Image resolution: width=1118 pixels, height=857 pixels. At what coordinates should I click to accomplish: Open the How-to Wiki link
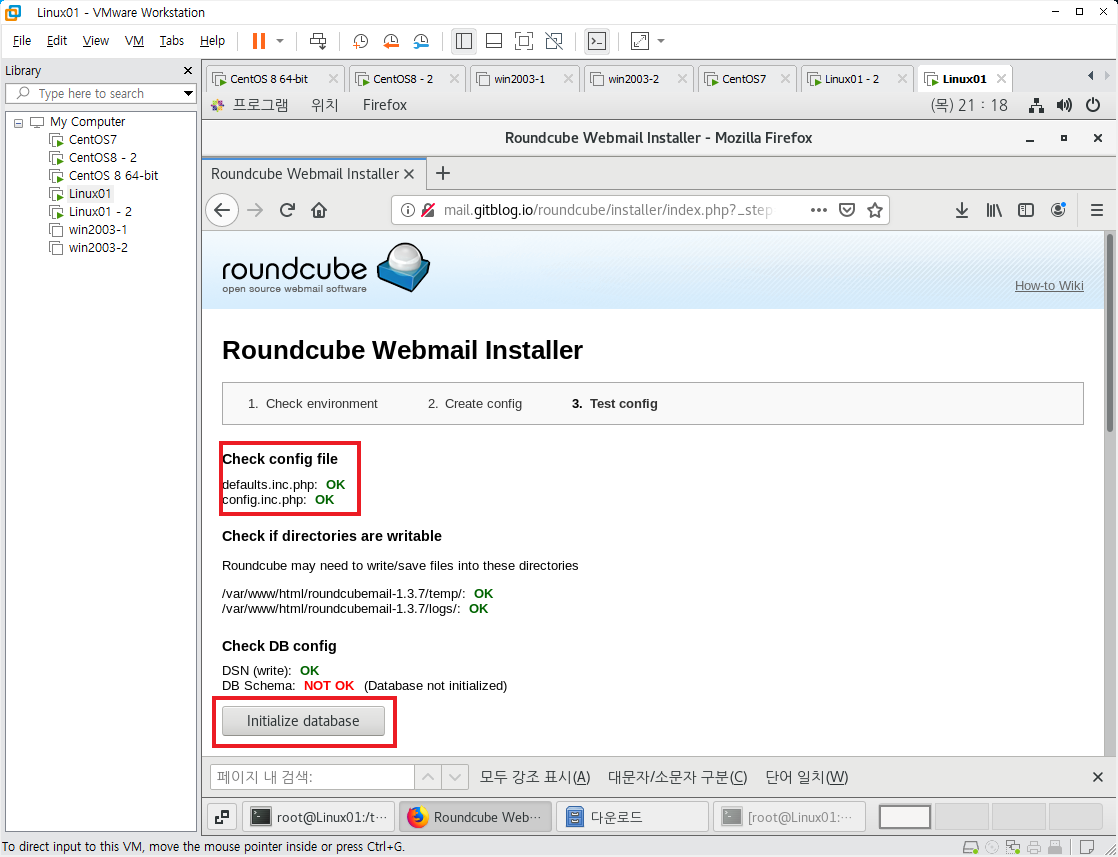click(x=1049, y=286)
